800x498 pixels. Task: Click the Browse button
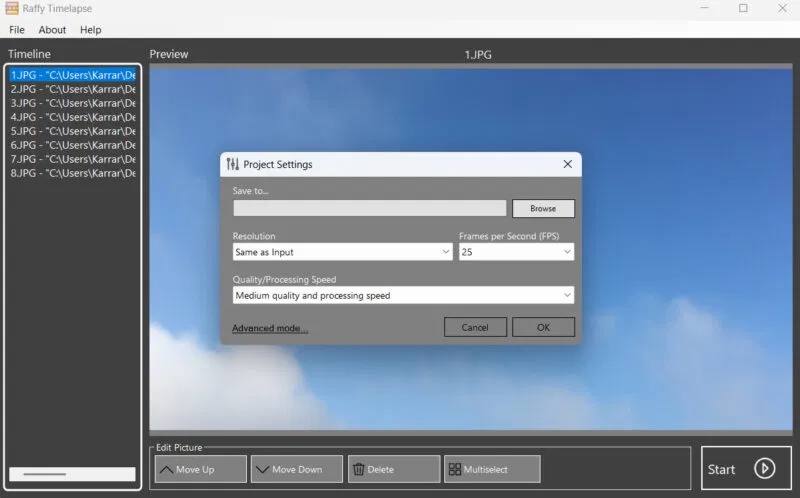click(x=543, y=209)
